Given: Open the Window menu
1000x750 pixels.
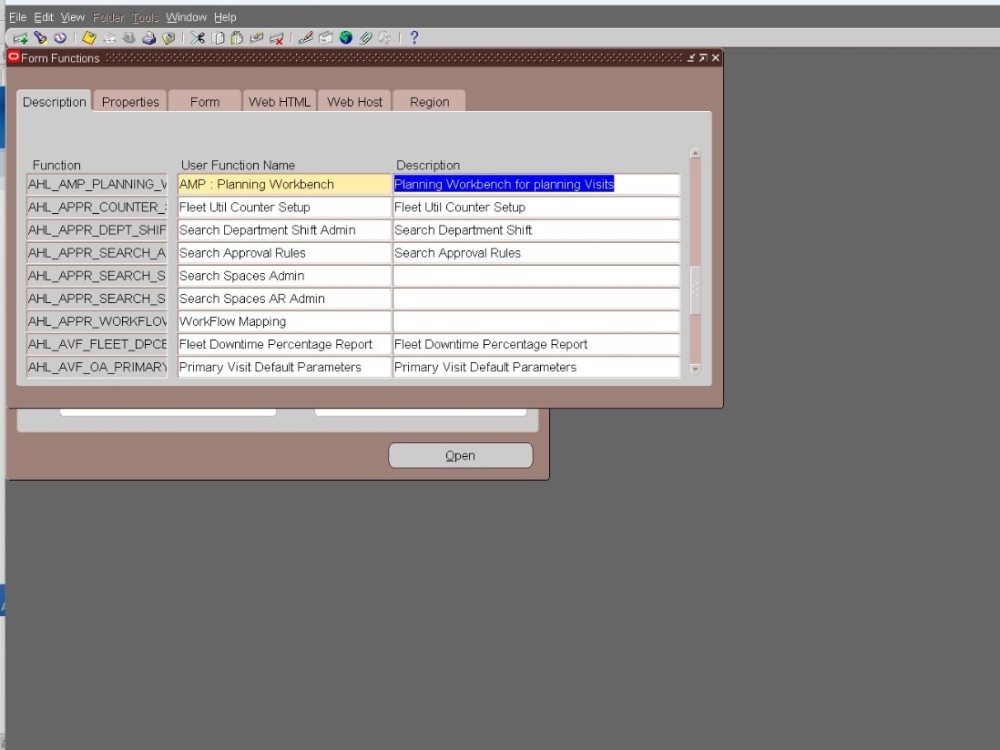Looking at the screenshot, I should coord(185,17).
